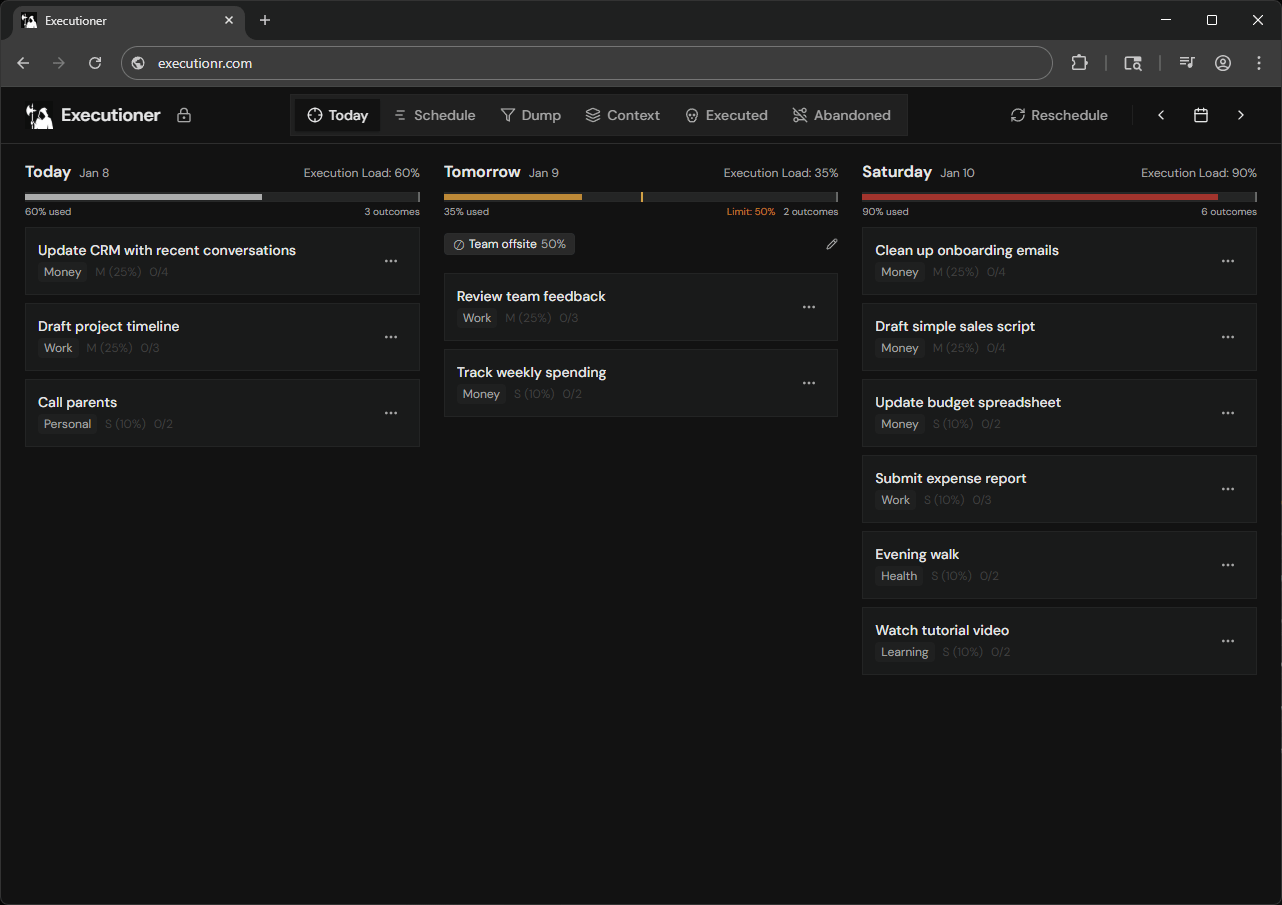Click the left chevron to view the previous day
The image size is (1282, 905).
(1161, 115)
